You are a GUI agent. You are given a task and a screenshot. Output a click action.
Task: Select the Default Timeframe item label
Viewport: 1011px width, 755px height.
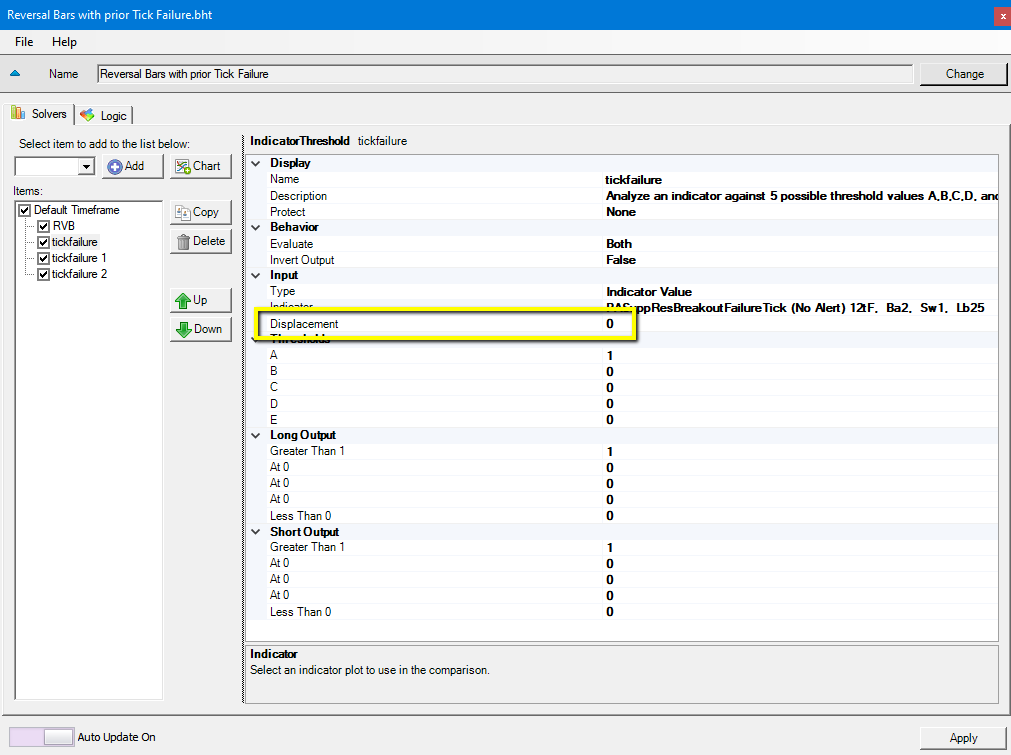click(76, 210)
